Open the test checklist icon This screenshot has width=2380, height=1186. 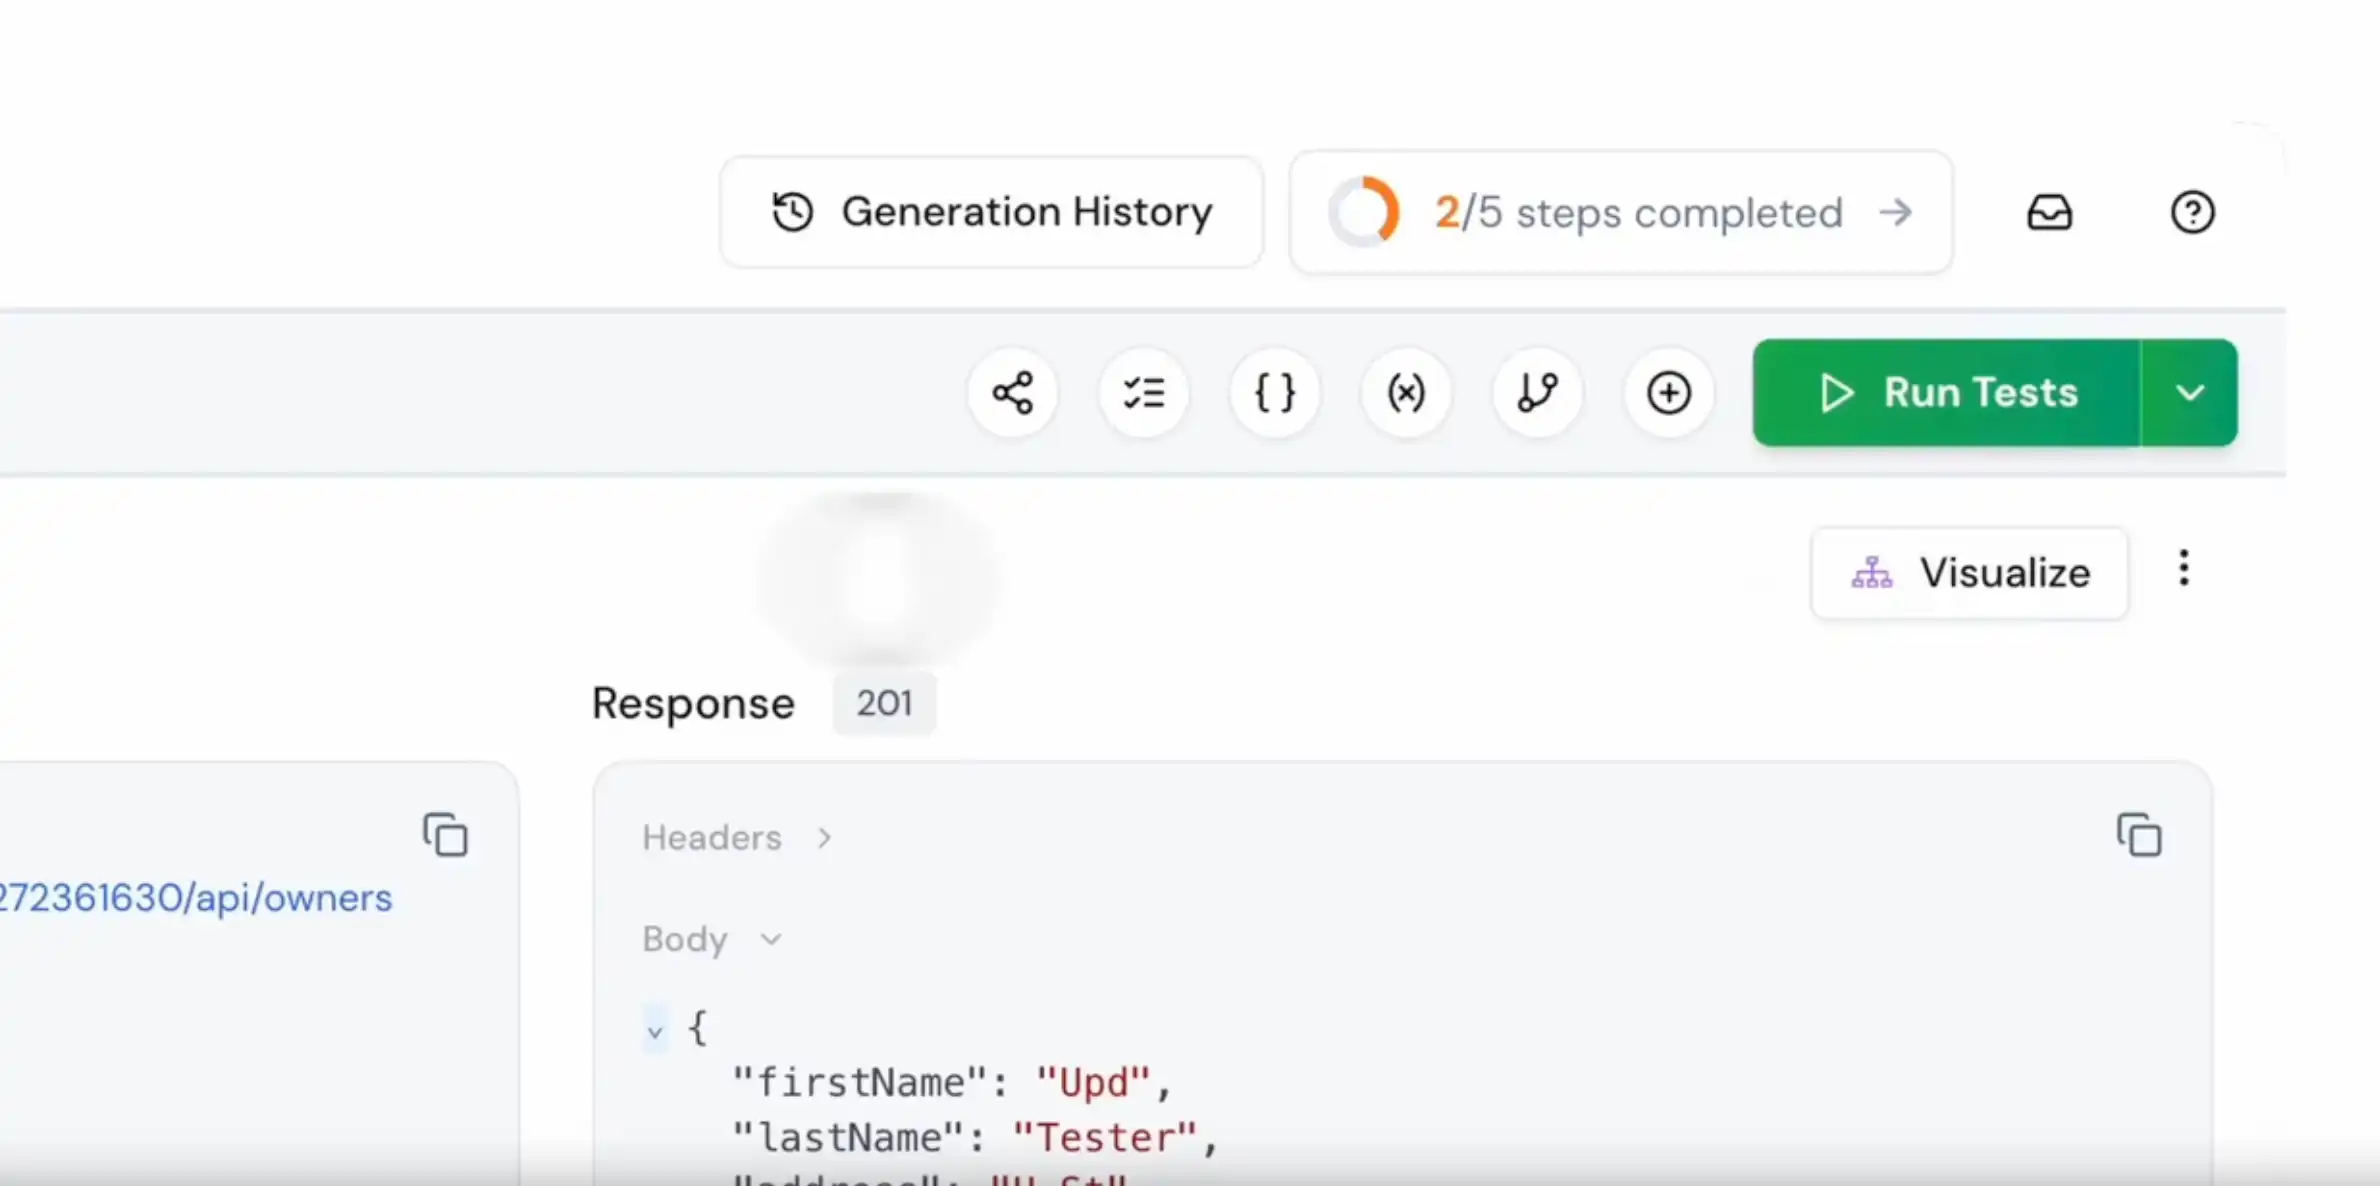1144,392
